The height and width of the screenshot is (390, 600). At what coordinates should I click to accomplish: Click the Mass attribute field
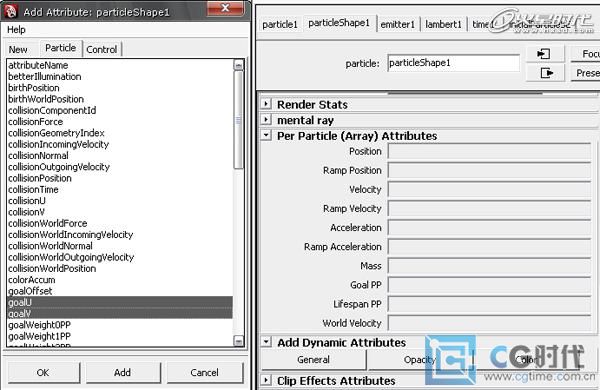[489, 266]
